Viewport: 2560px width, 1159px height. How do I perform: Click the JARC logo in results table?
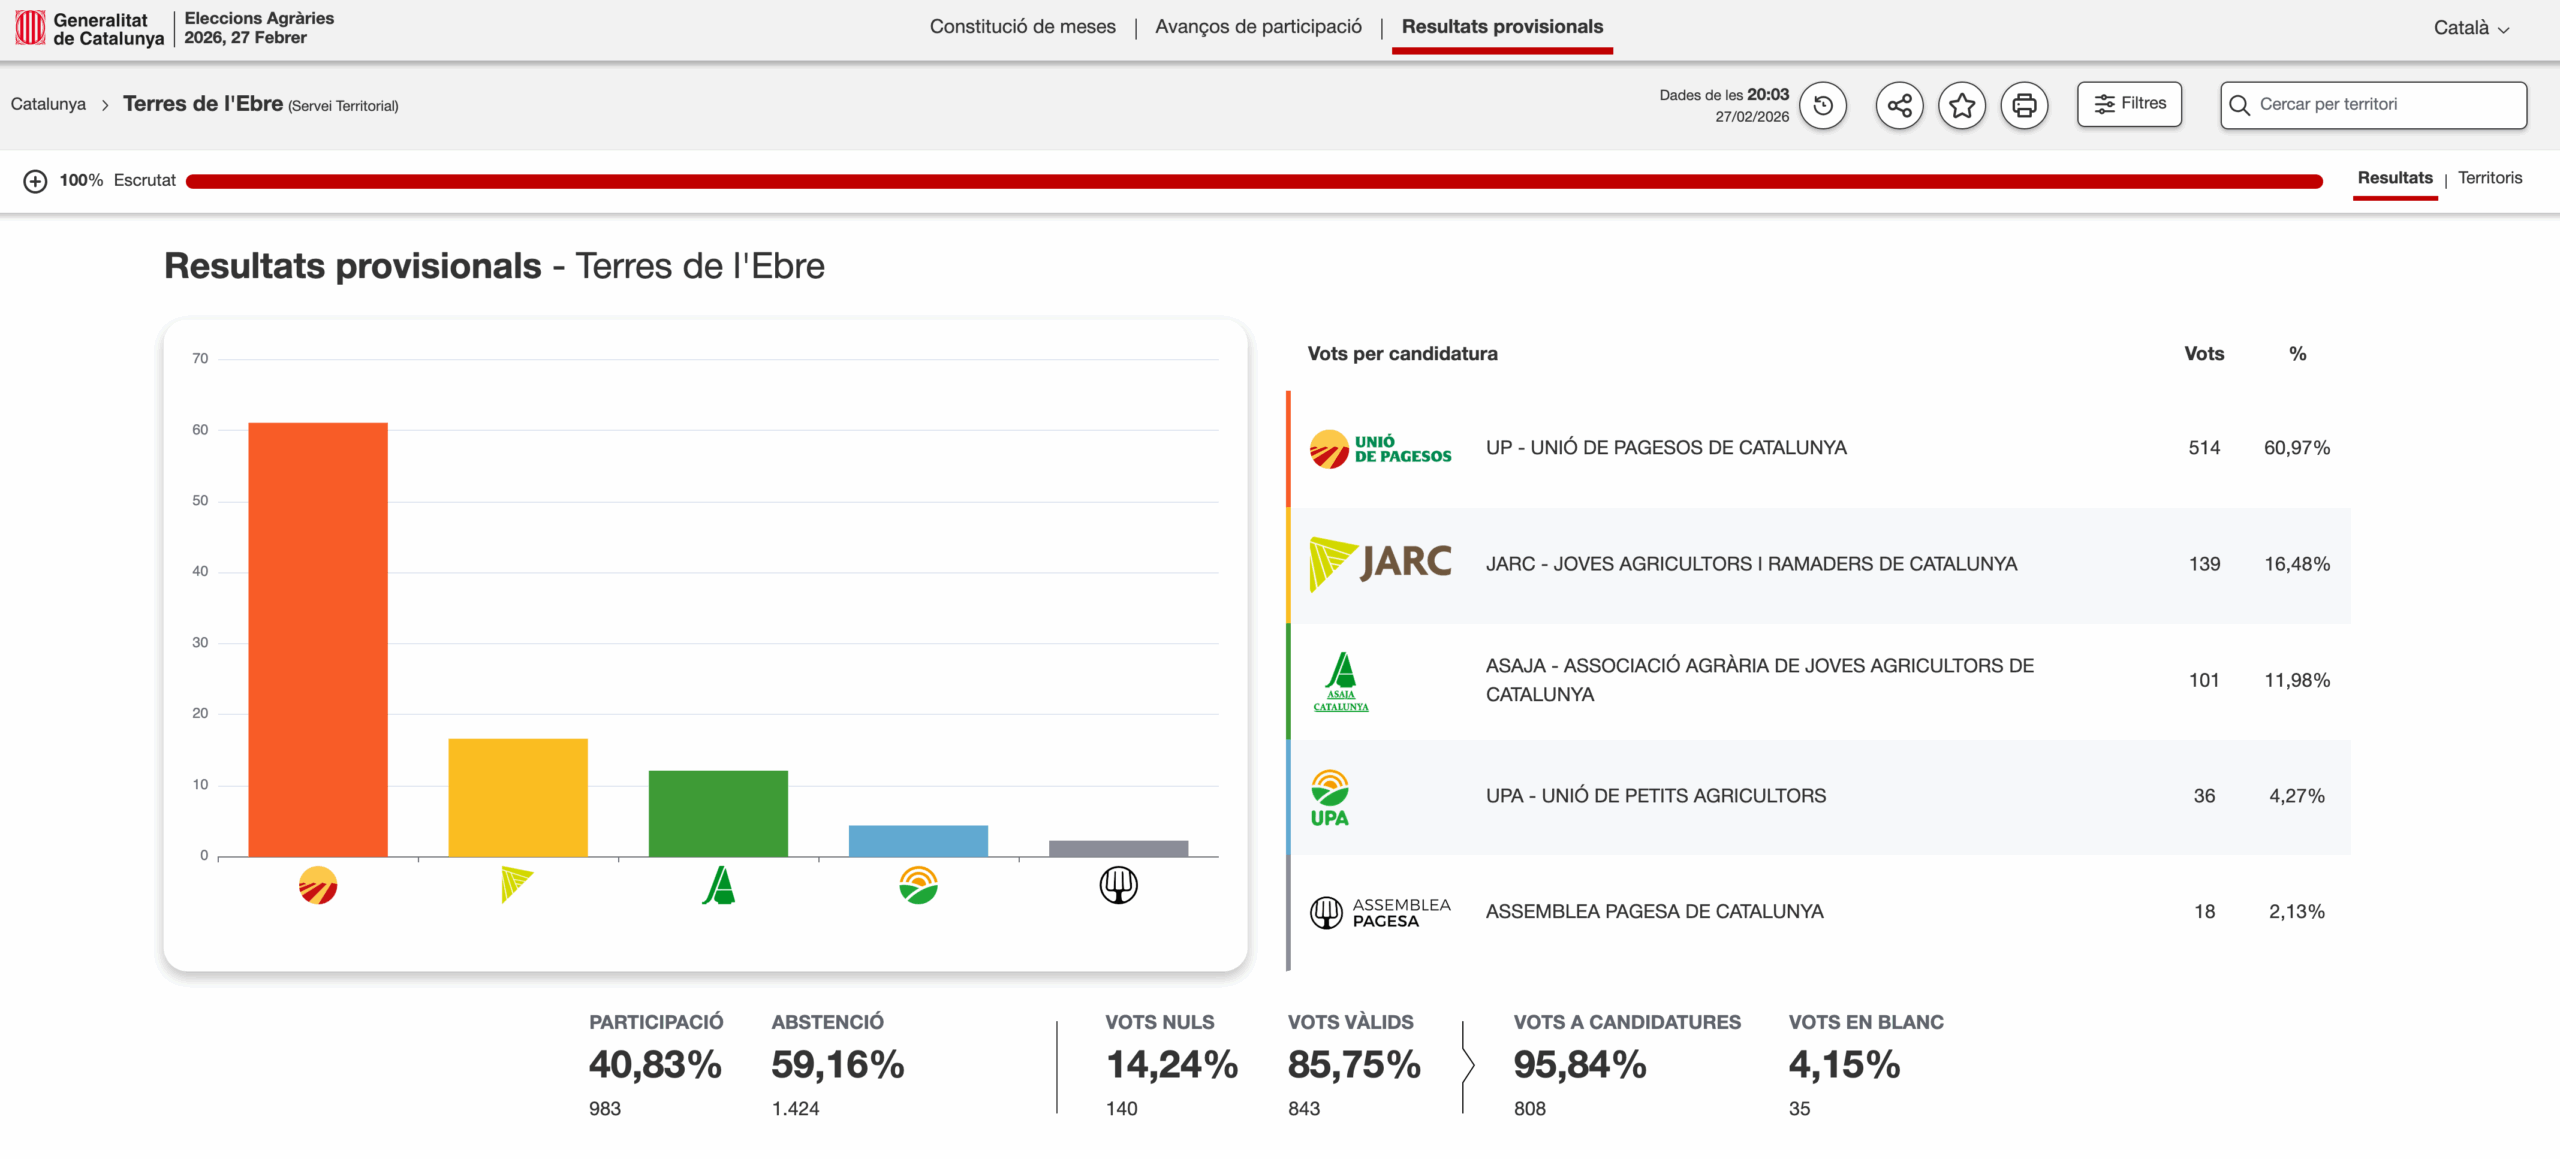[x=1380, y=564]
